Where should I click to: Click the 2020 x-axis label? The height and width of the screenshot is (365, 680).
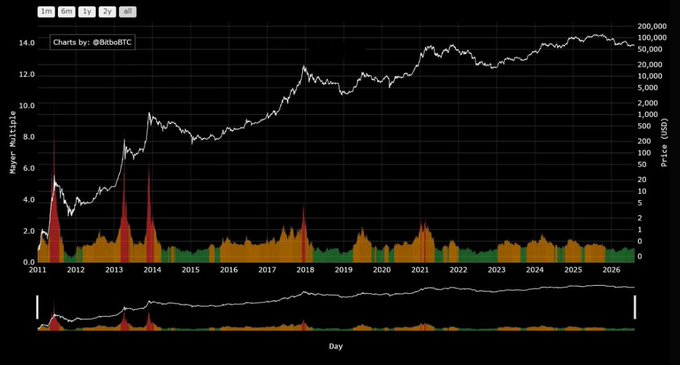[x=382, y=270]
